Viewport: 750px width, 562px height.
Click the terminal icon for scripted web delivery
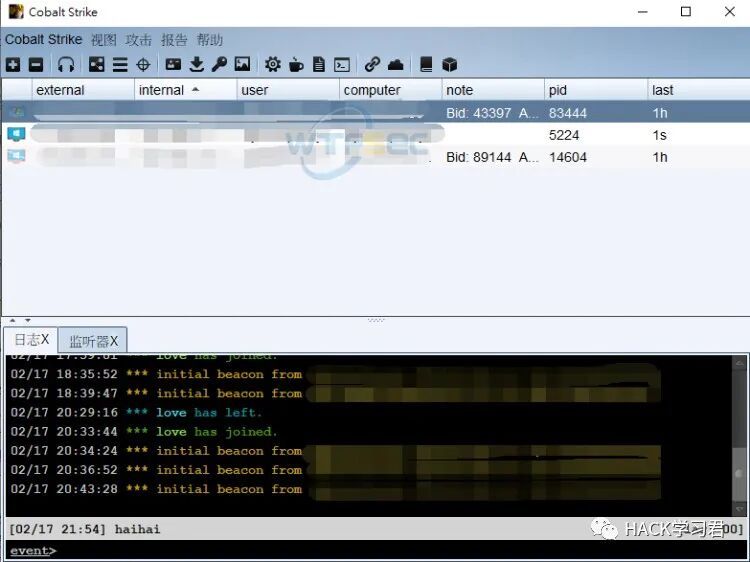point(342,64)
